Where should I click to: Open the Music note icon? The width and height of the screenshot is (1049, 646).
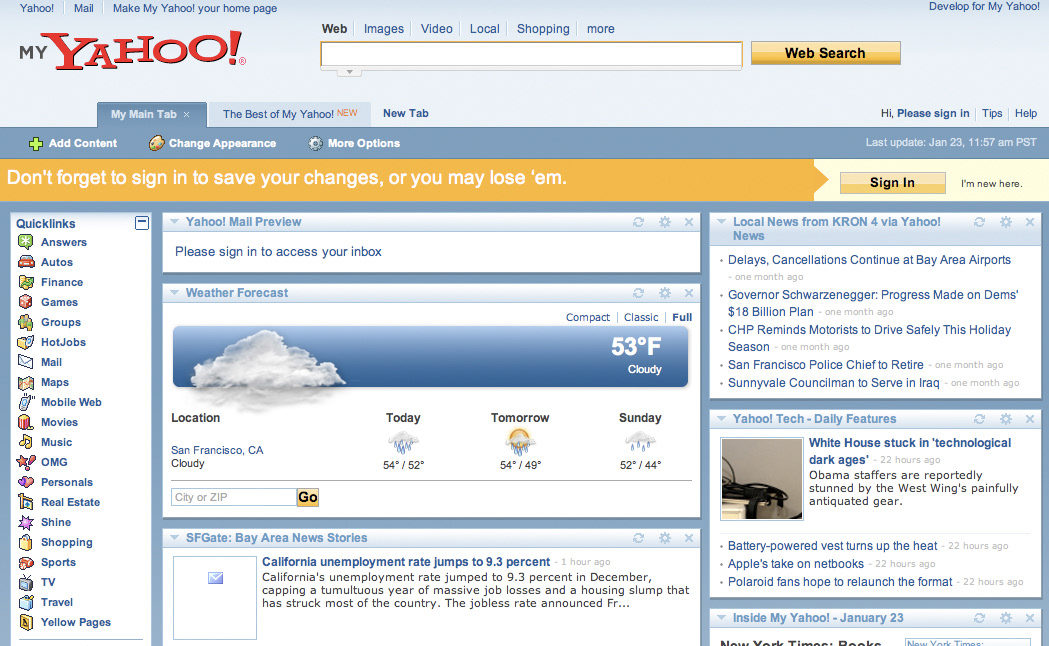(x=25, y=442)
